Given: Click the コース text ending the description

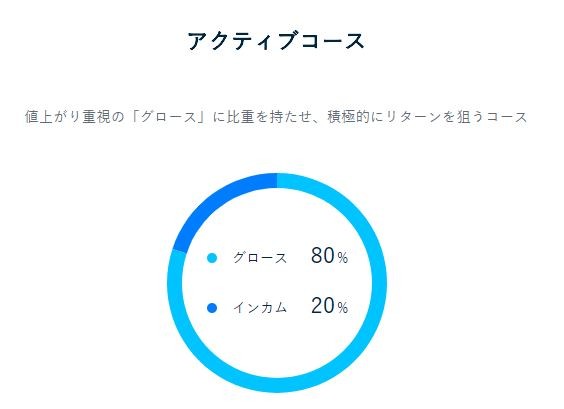Looking at the screenshot, I should coord(507,117).
